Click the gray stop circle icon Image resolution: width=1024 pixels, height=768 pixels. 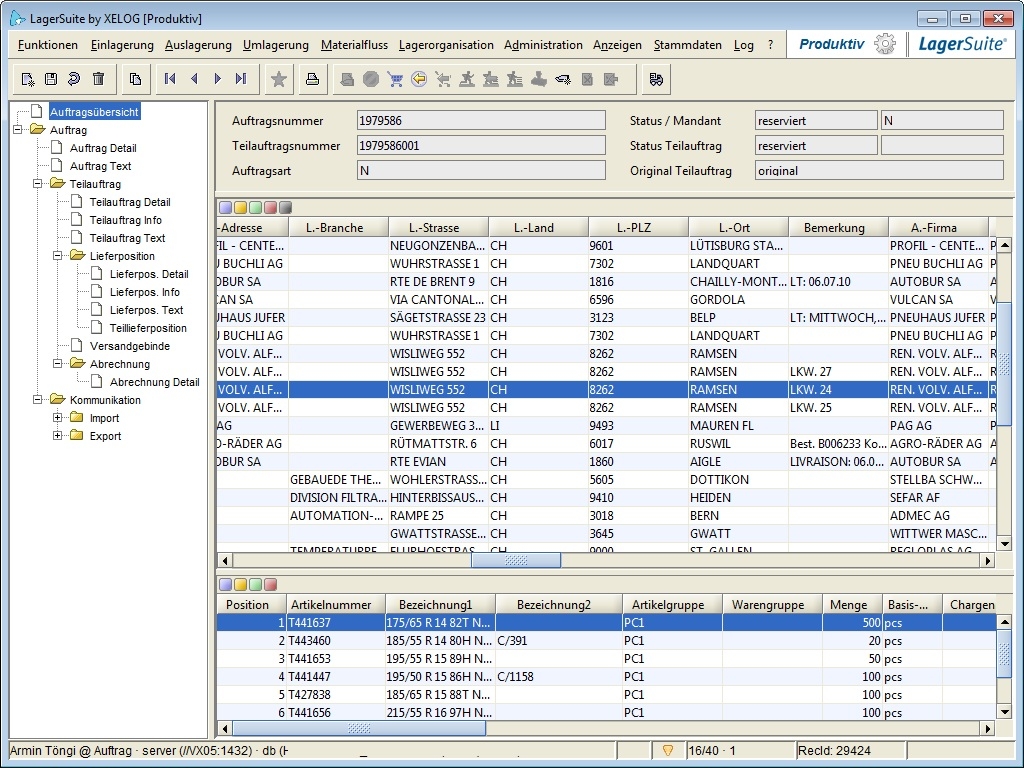tap(371, 79)
